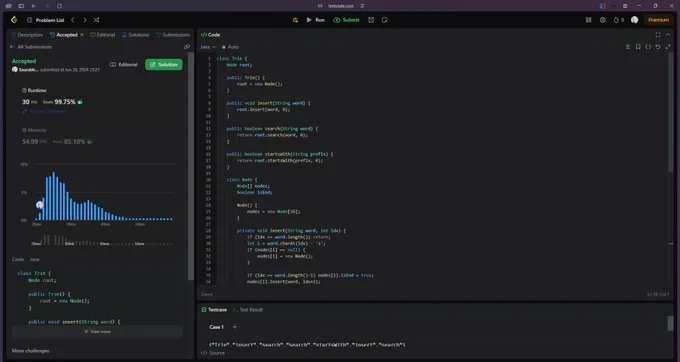Open the settings gear in LeetCode navbar
The height and width of the screenshot is (362, 680).
603,20
